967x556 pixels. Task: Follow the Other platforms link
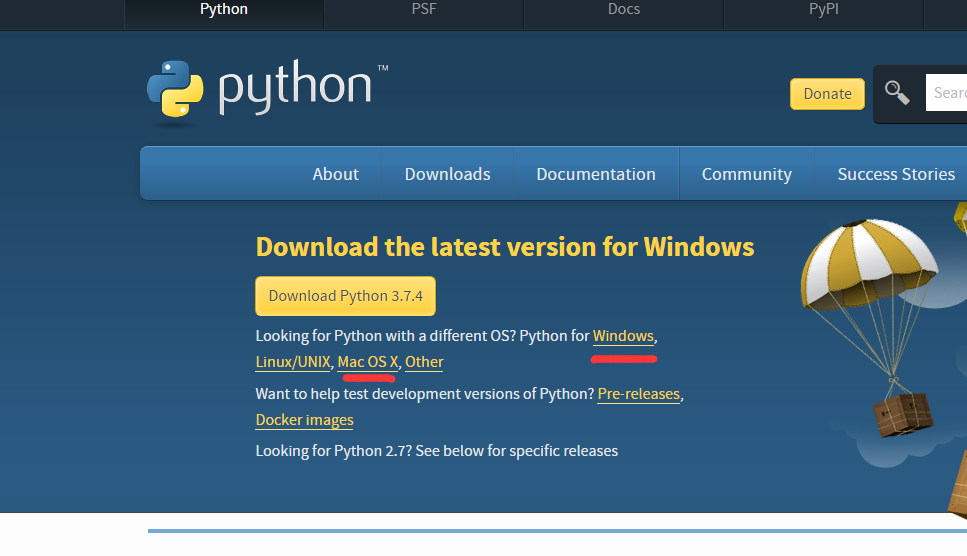[x=424, y=362]
